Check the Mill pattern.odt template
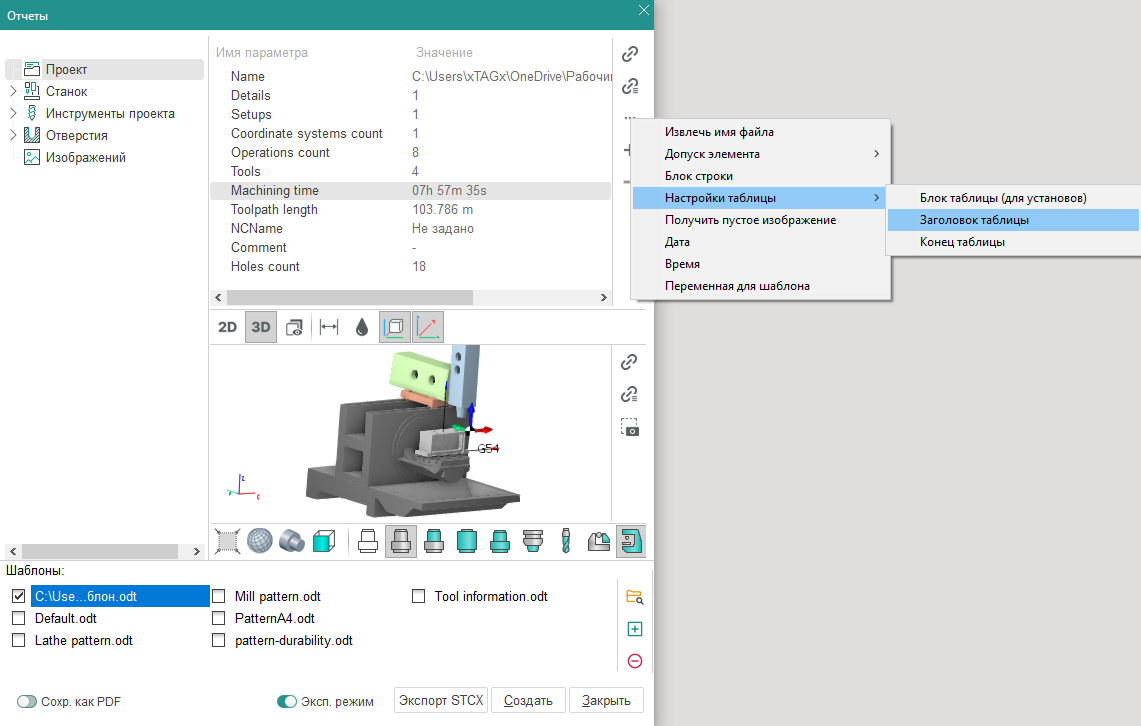1141x726 pixels. click(219, 597)
